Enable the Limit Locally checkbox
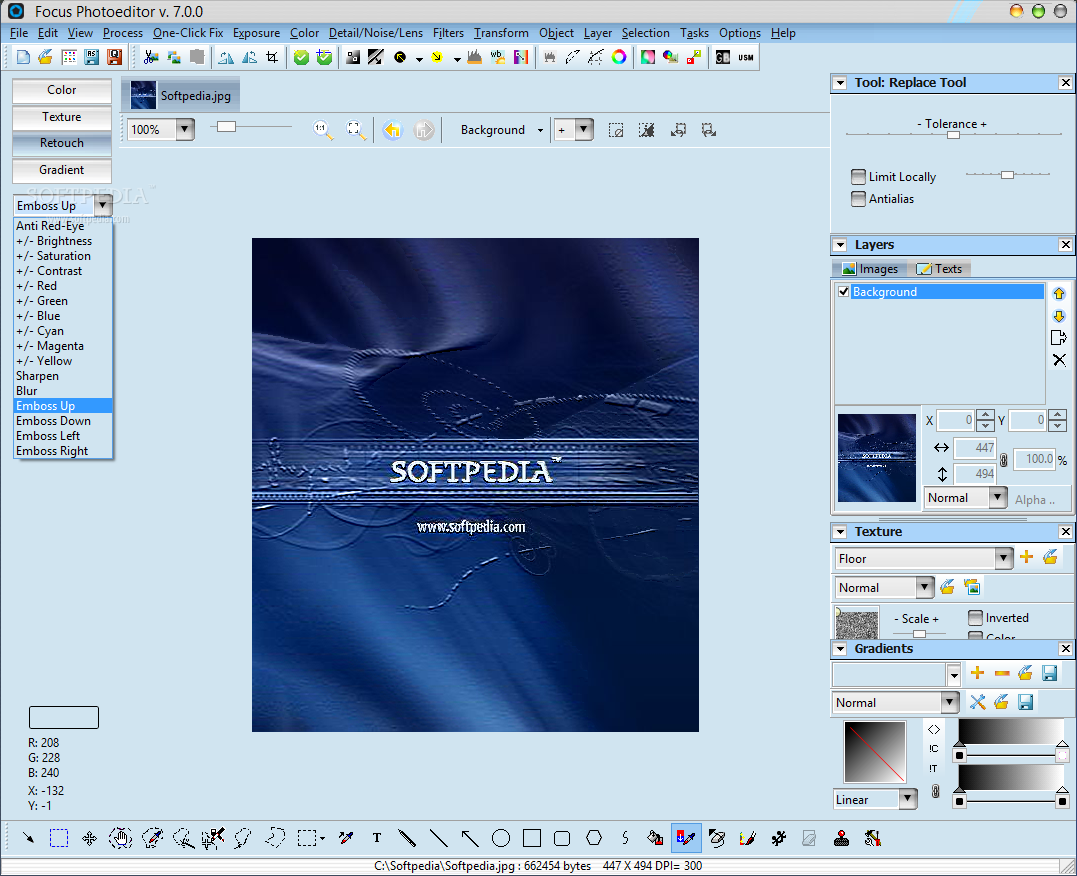Image resolution: width=1077 pixels, height=876 pixels. tap(859, 177)
